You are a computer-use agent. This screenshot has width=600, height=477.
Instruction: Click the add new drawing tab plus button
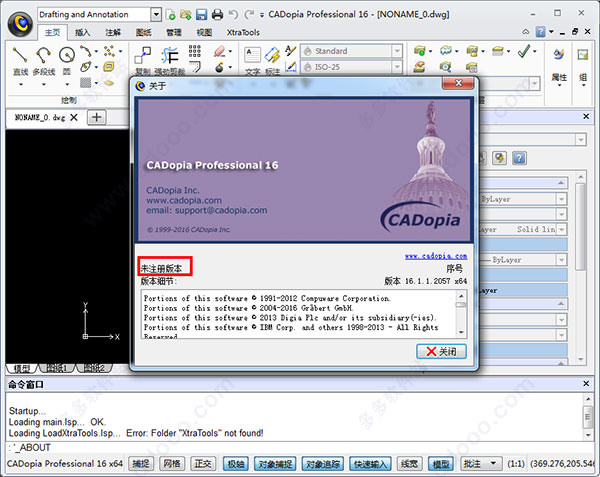pyautogui.click(x=97, y=117)
